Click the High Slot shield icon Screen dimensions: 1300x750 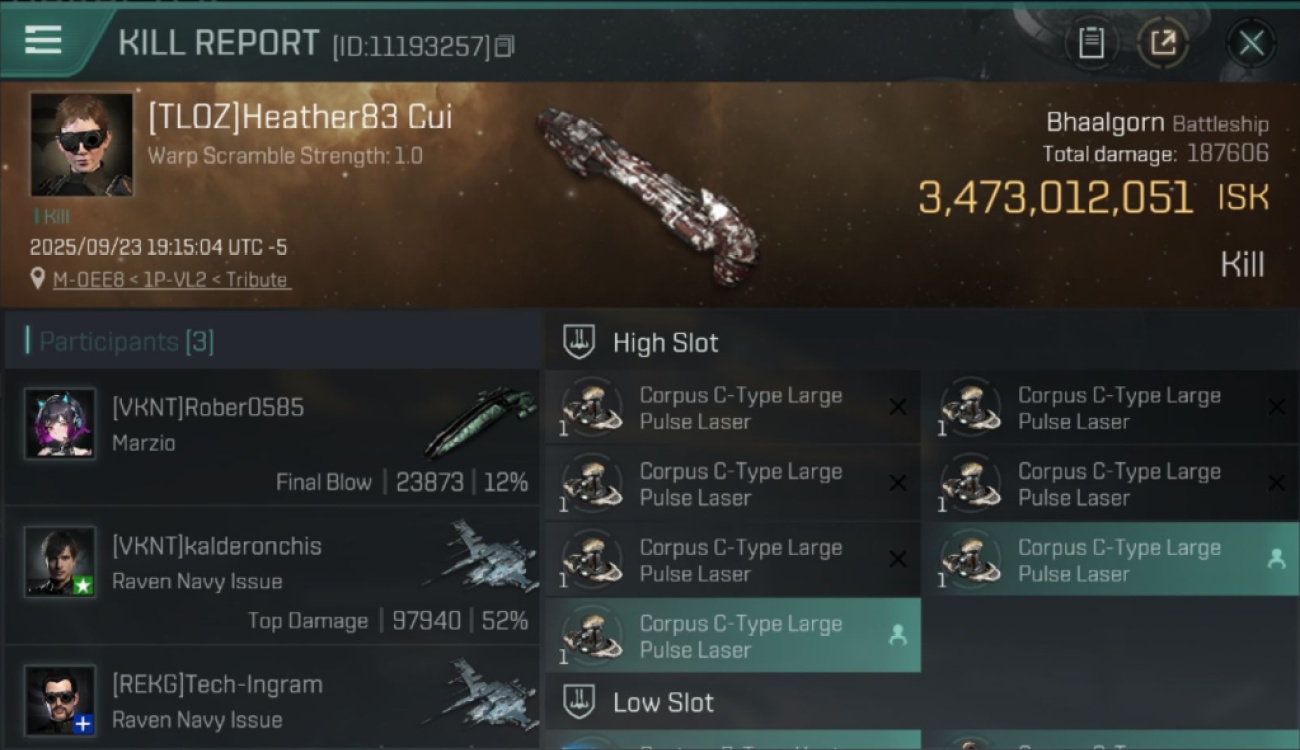579,342
